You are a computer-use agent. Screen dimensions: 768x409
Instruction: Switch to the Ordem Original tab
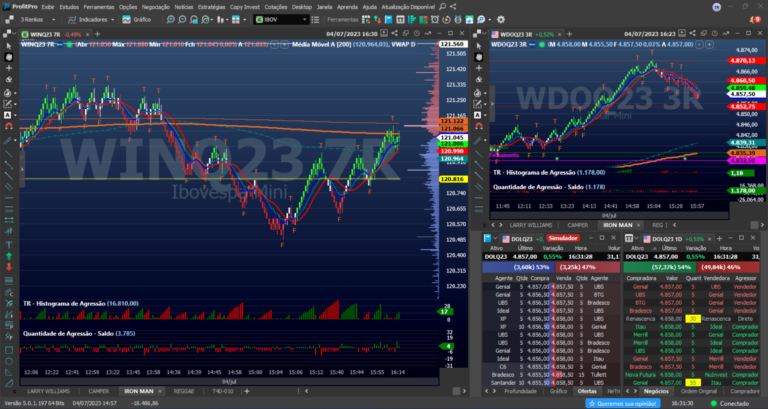click(x=699, y=391)
